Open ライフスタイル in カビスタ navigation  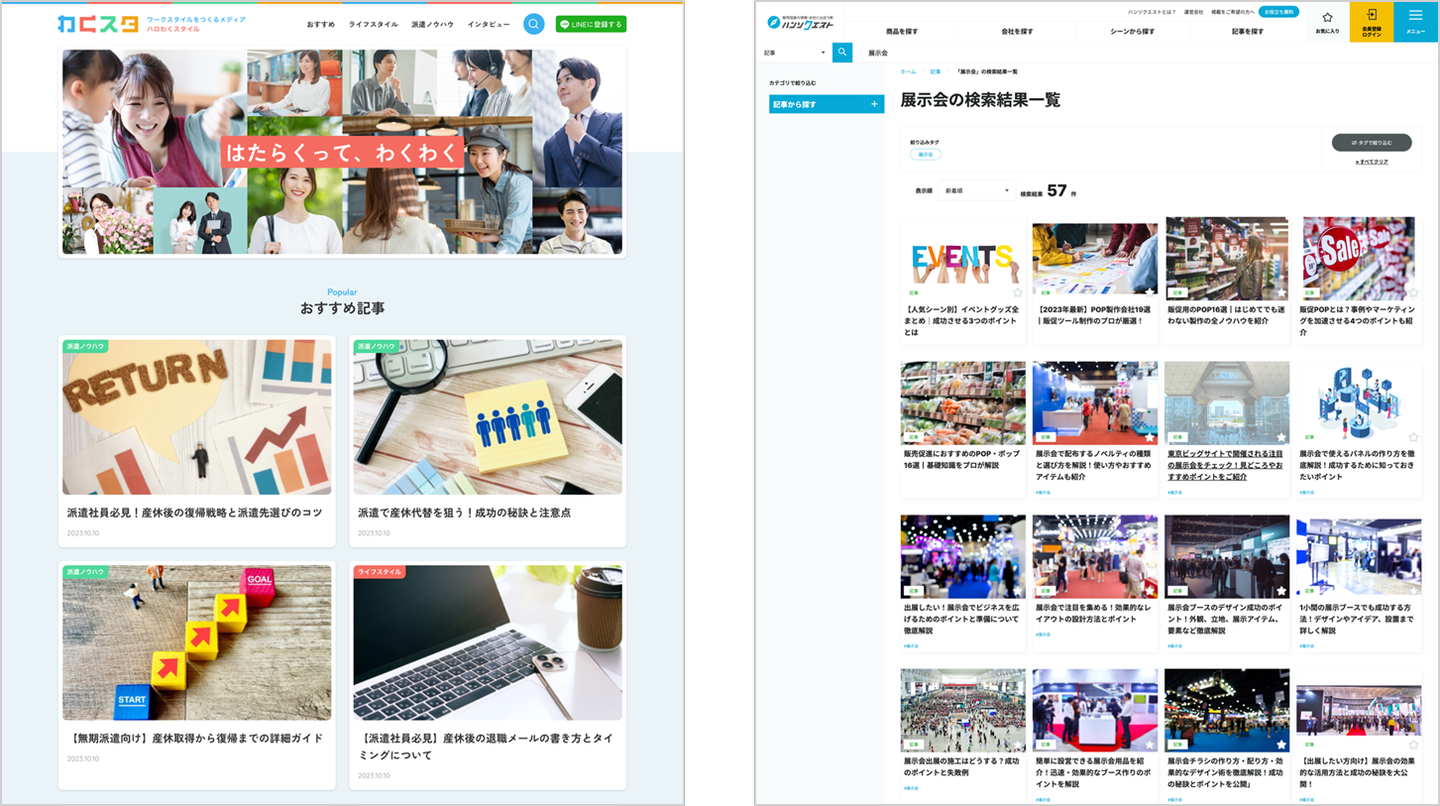click(373, 24)
